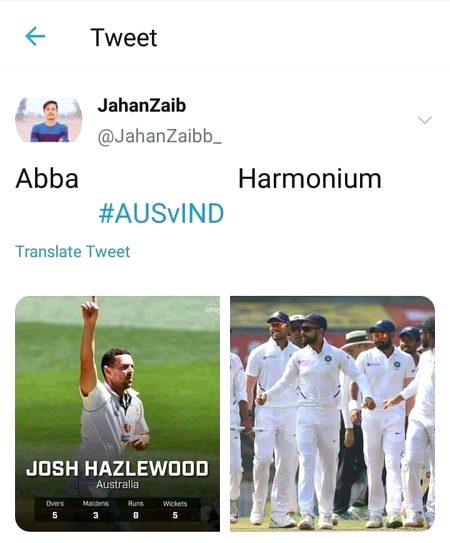Click the Tweet header title
Viewport: 450px width, 543px height.
click(124, 37)
